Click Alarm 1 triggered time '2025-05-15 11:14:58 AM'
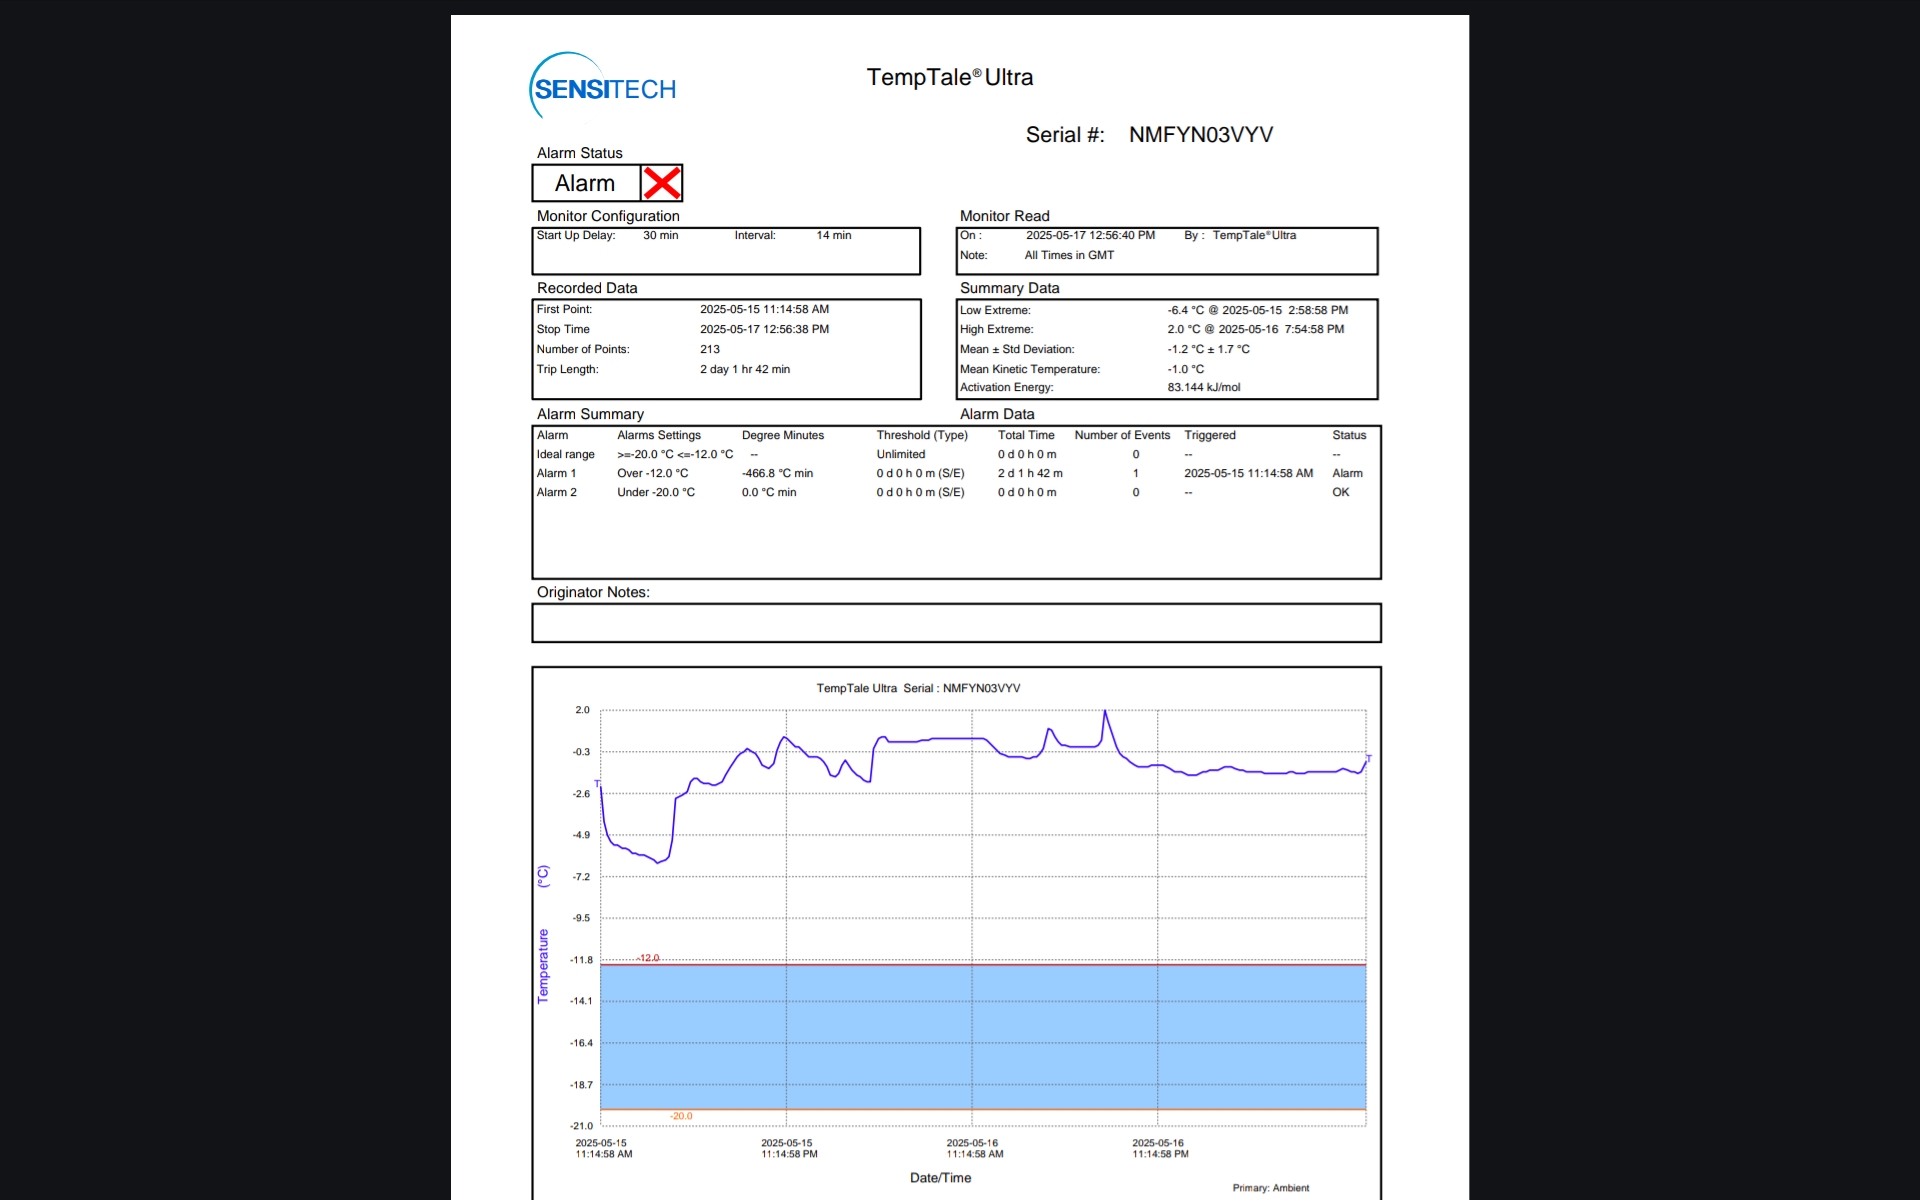Image resolution: width=1920 pixels, height=1200 pixels. pos(1248,473)
